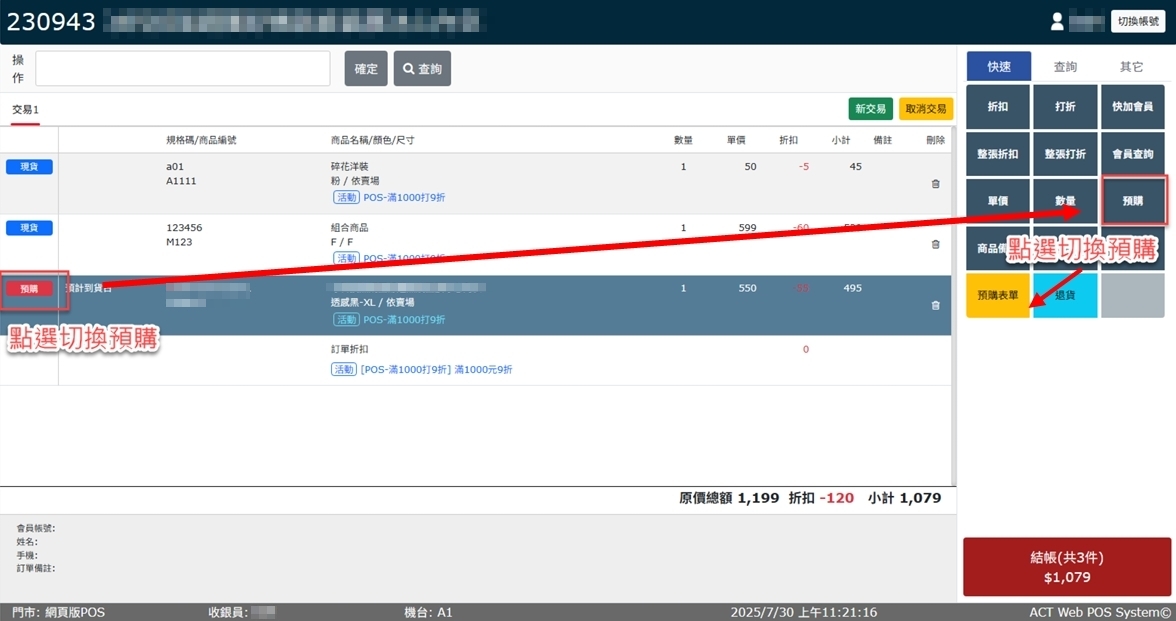Click the 活動 tag on 碎花洋裝 row
The width and height of the screenshot is (1176, 621).
[345, 198]
